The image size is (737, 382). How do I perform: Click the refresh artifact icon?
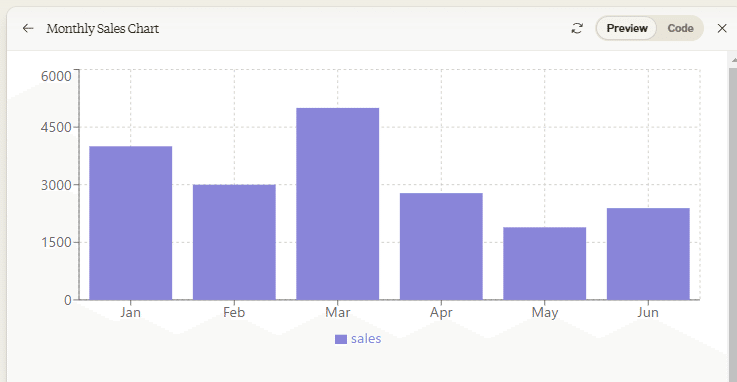[x=577, y=29]
